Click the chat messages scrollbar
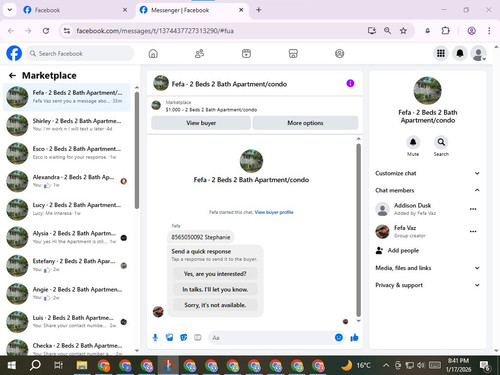The image size is (500, 375). 358,230
